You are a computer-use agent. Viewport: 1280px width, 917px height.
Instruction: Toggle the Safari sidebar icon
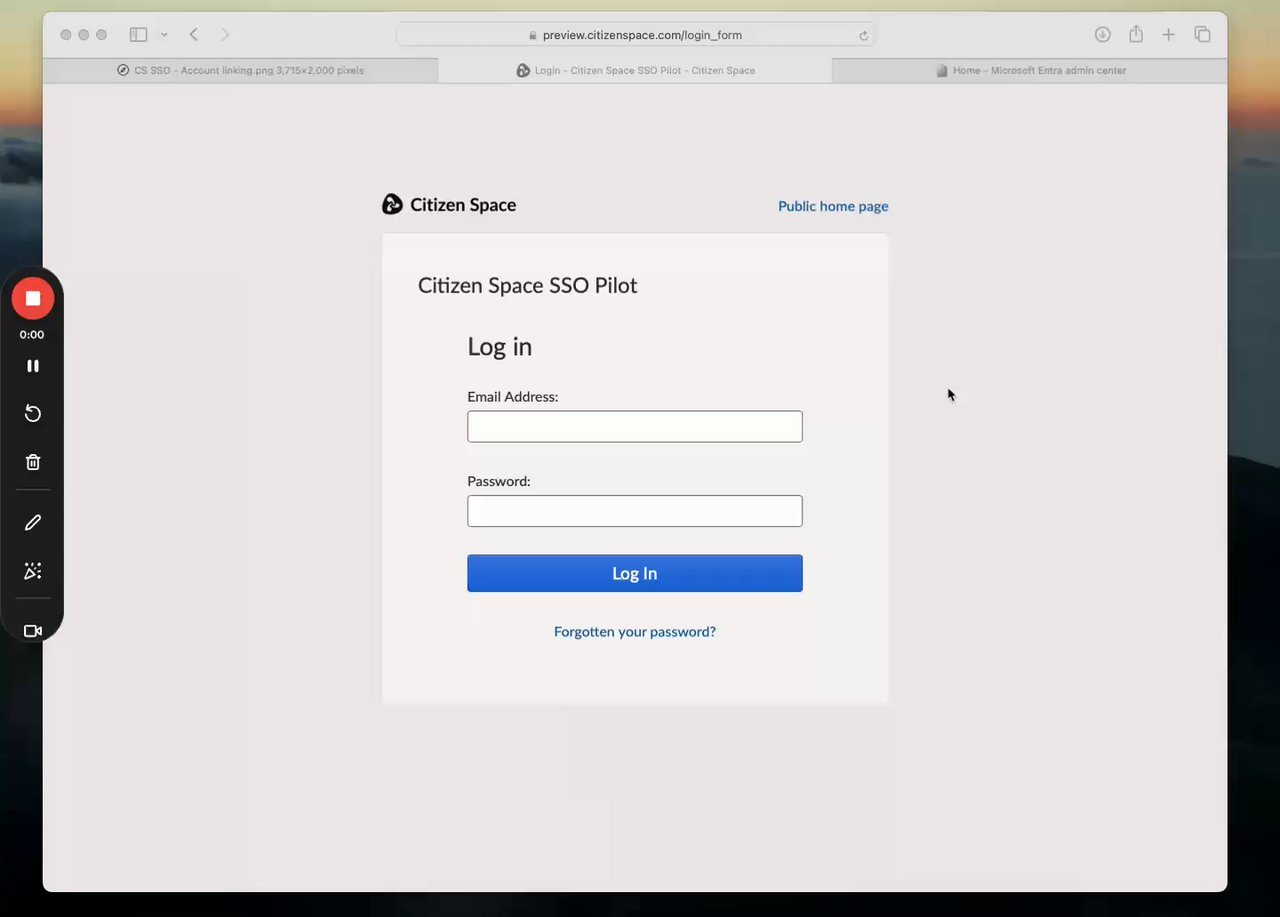(139, 35)
